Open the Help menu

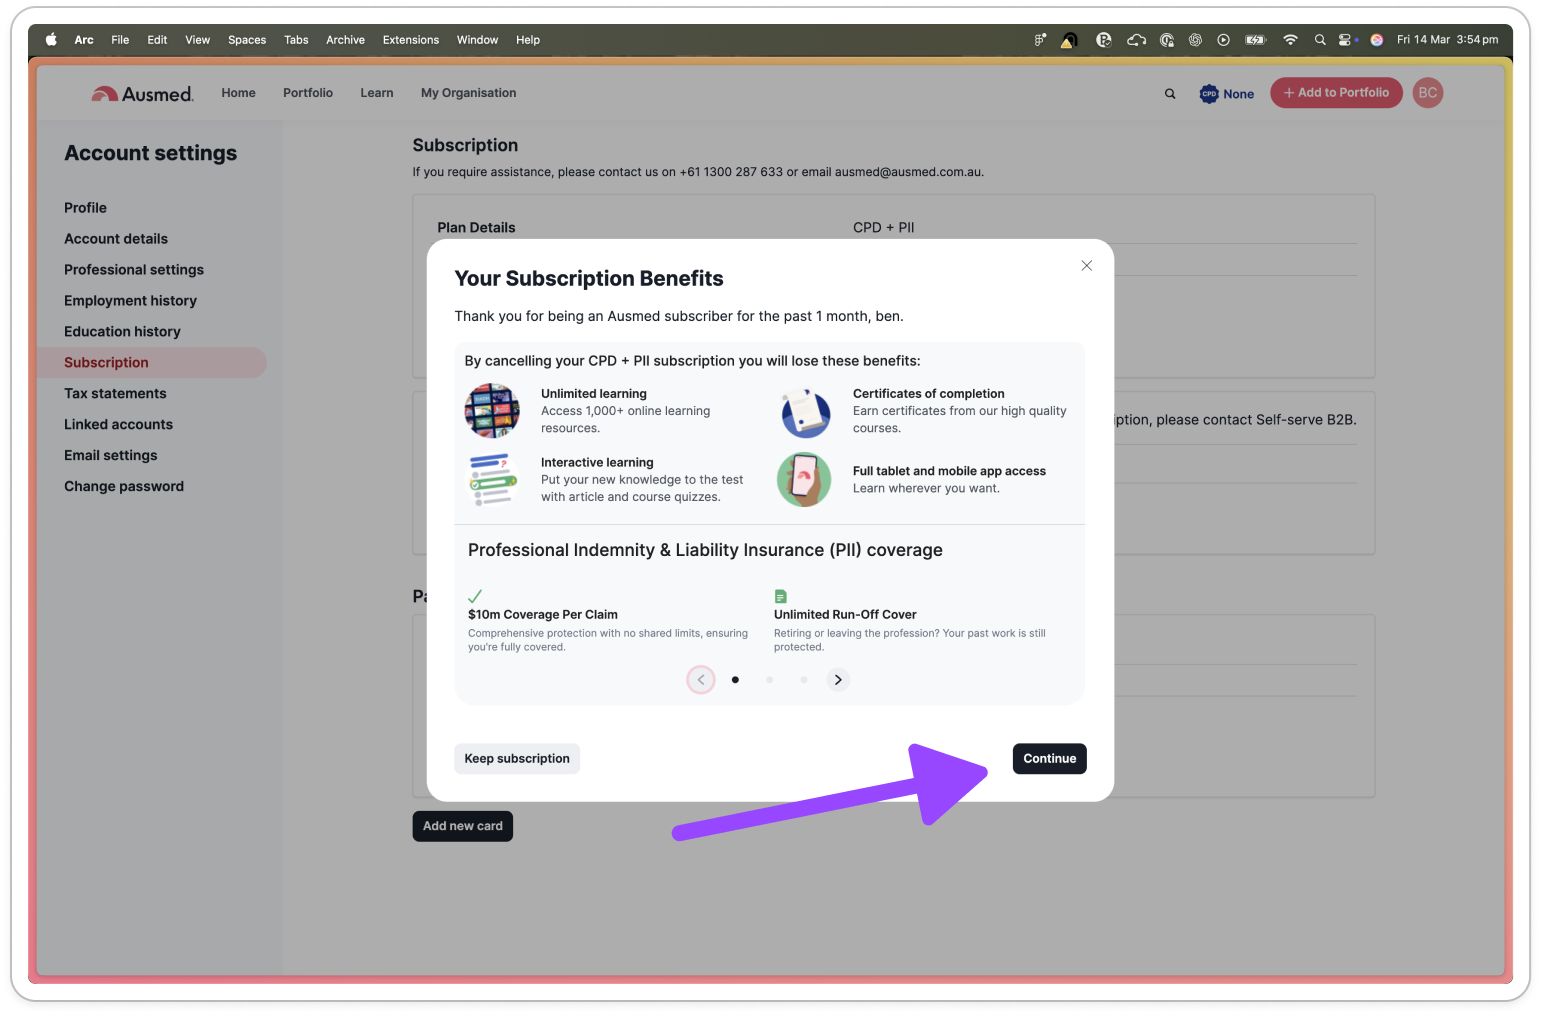528,40
